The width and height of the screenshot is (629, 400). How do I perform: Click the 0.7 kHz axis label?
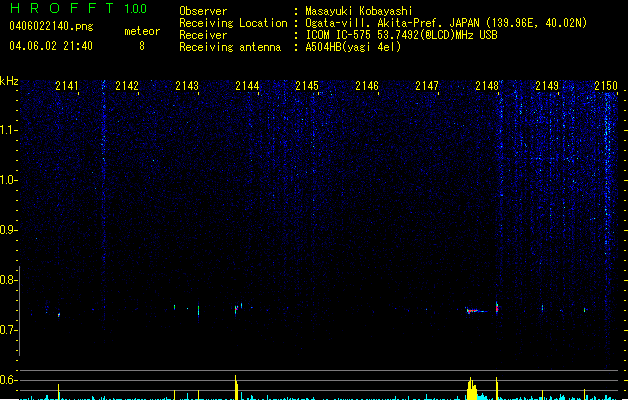point(9,330)
